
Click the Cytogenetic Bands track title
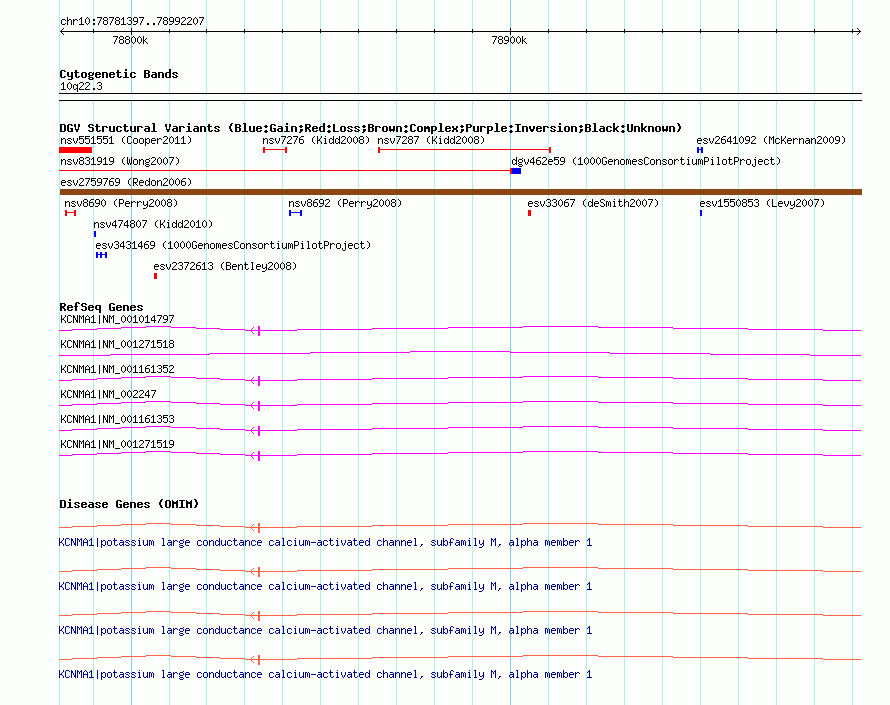[119, 74]
